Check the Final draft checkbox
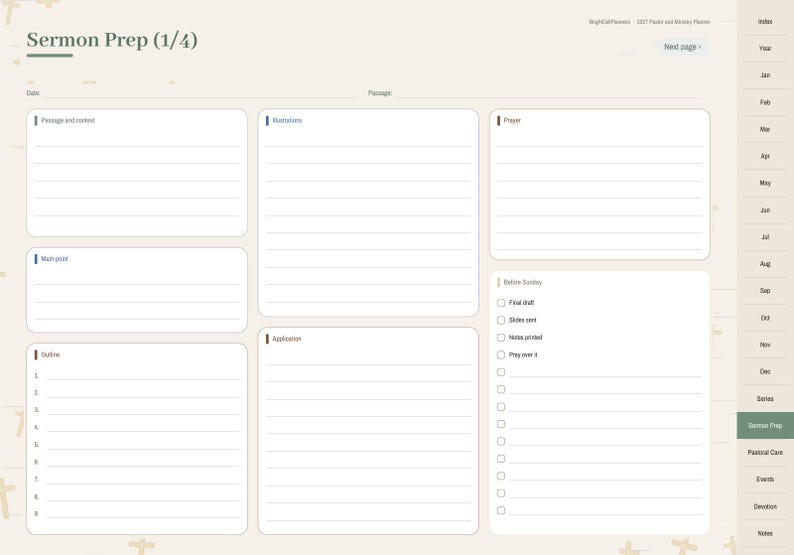Viewport: 794px width, 555px height. pyautogui.click(x=501, y=303)
